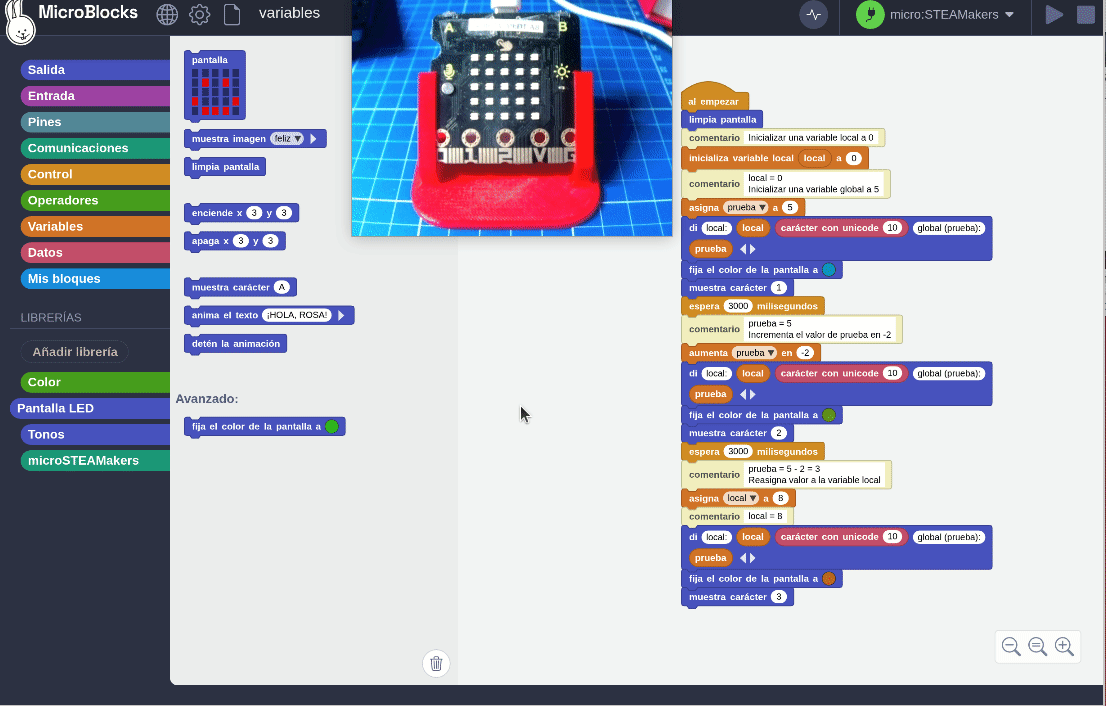Zoom in the scripting area

pos(1064,646)
